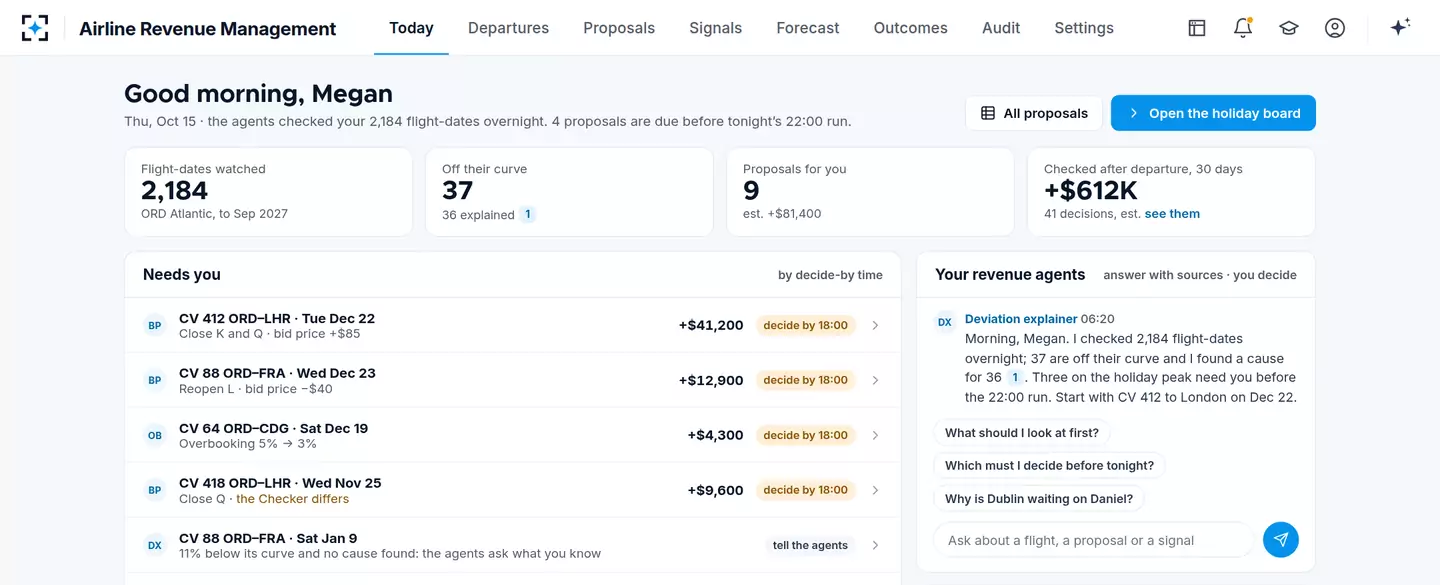The width and height of the screenshot is (1440, 585).
Task: Open the Departures tab
Action: point(508,28)
